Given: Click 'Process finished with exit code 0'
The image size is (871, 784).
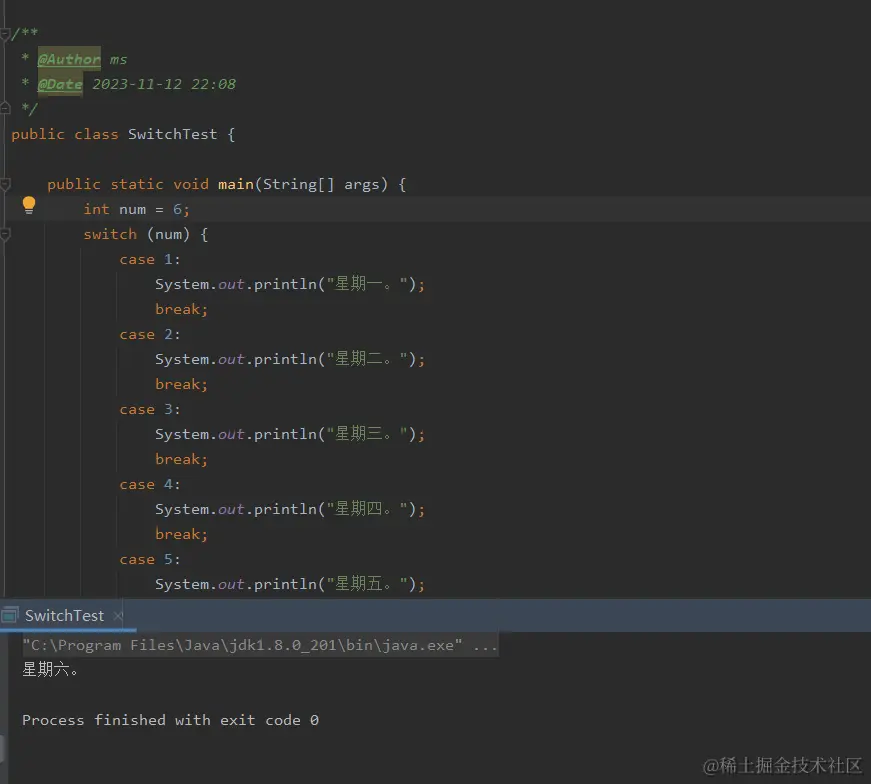Looking at the screenshot, I should (x=170, y=720).
